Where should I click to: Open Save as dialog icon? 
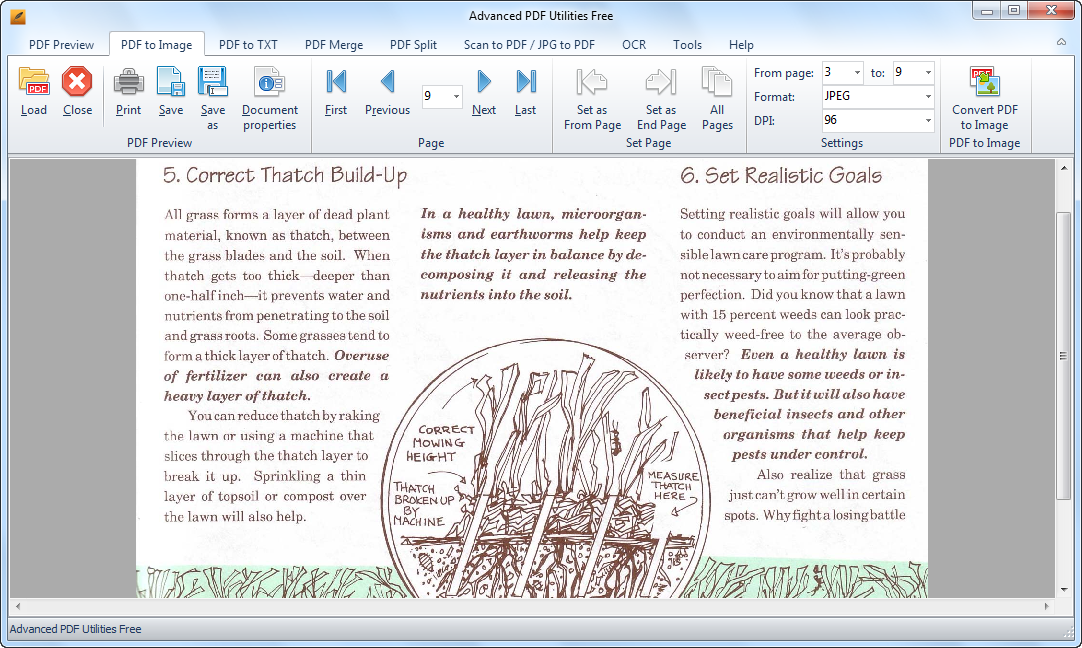pyautogui.click(x=213, y=82)
